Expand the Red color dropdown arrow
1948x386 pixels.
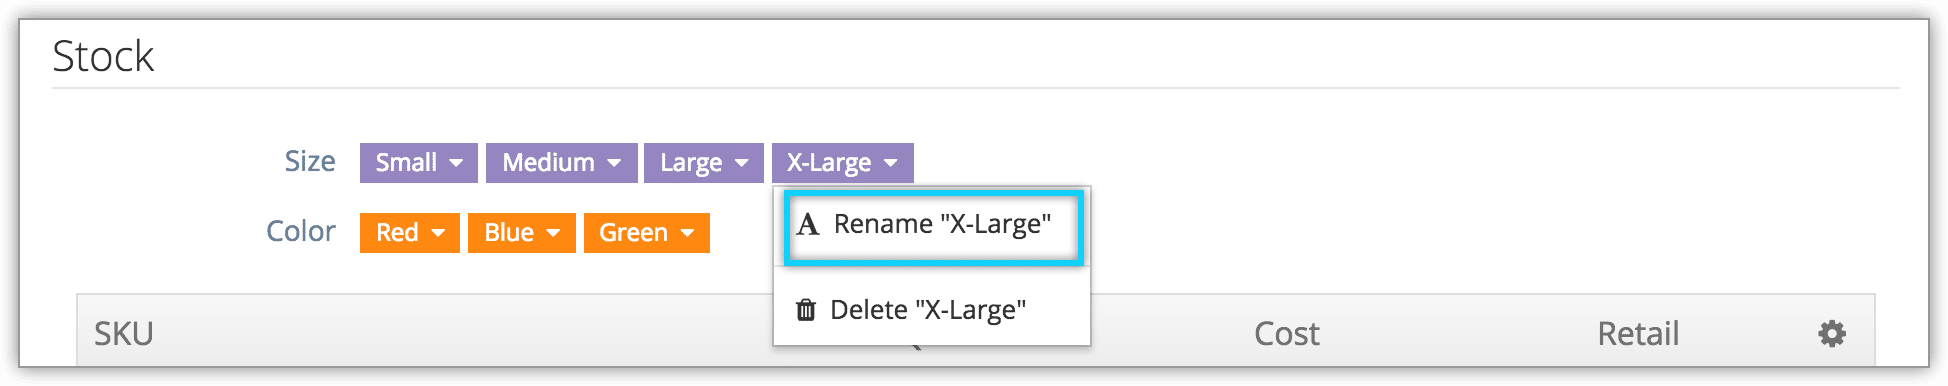tap(438, 233)
